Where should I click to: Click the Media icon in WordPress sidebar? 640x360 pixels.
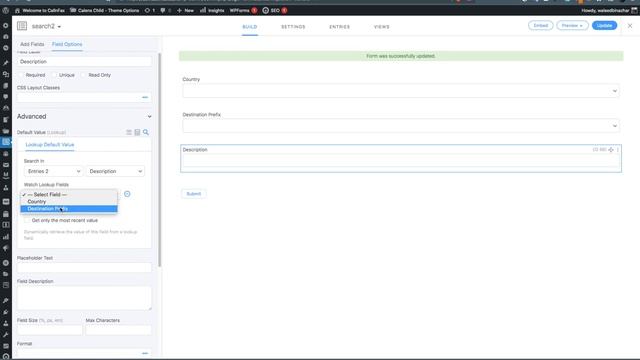click(6, 74)
